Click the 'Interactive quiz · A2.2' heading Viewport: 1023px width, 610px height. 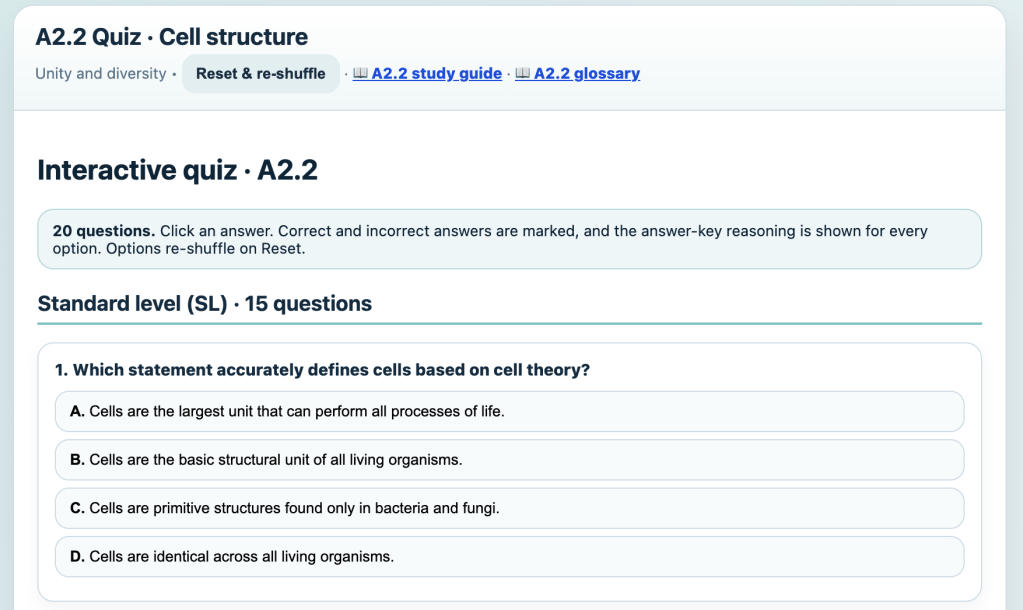tap(177, 171)
